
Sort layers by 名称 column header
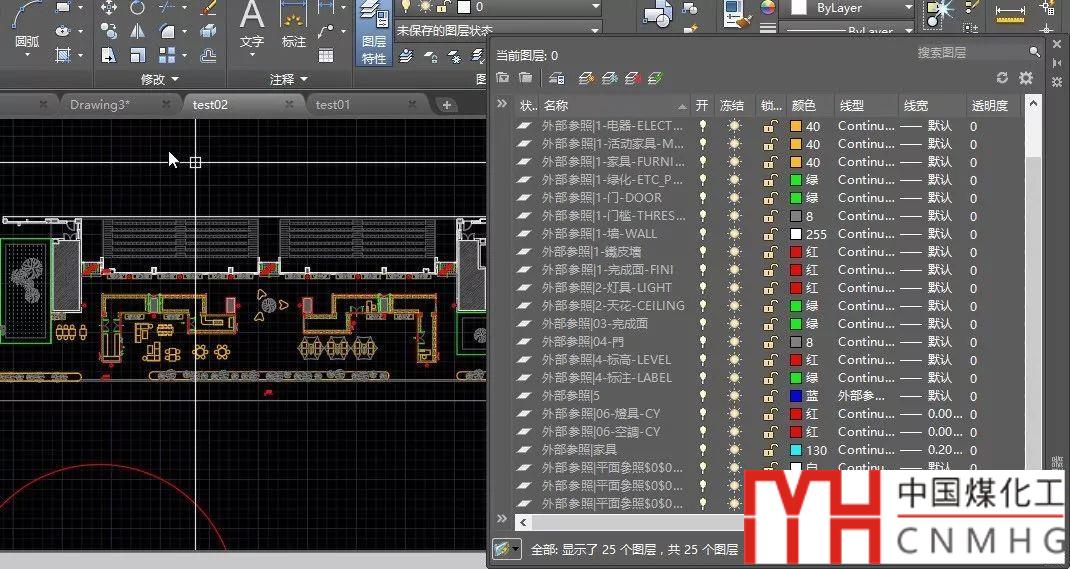610,105
